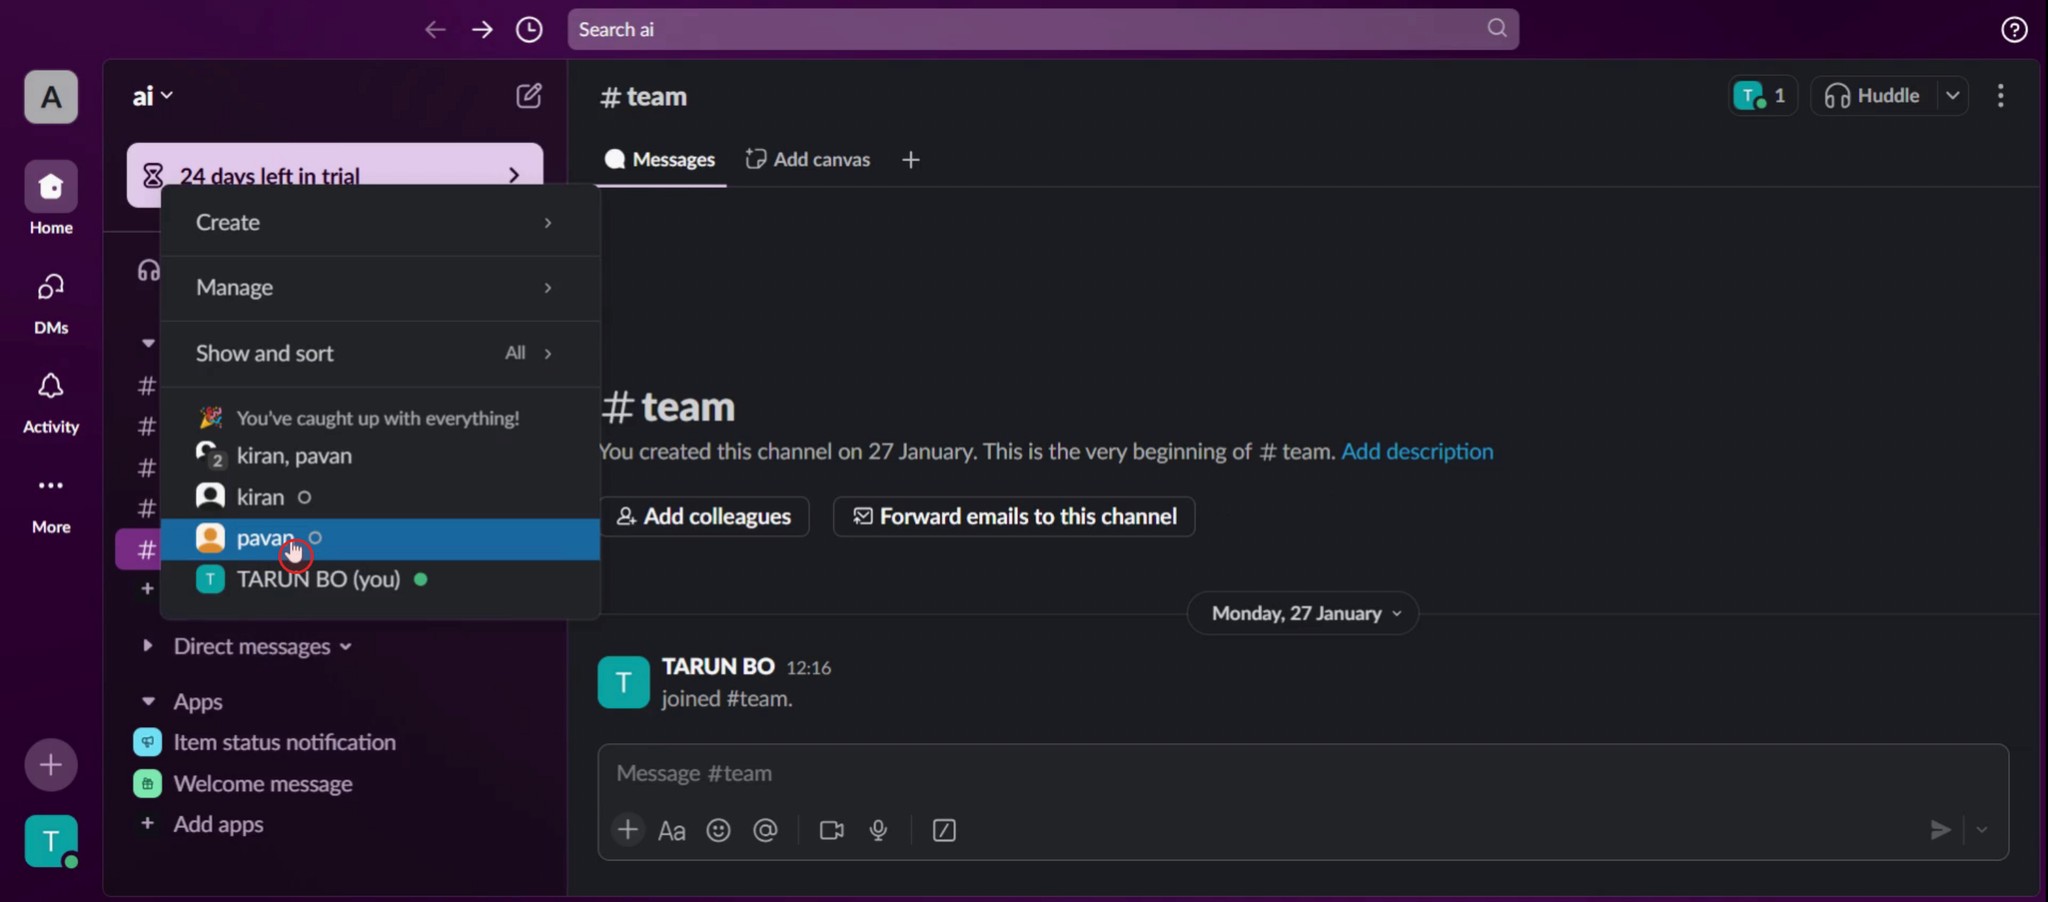
Task: Open the emoji picker in the composer
Action: (718, 830)
